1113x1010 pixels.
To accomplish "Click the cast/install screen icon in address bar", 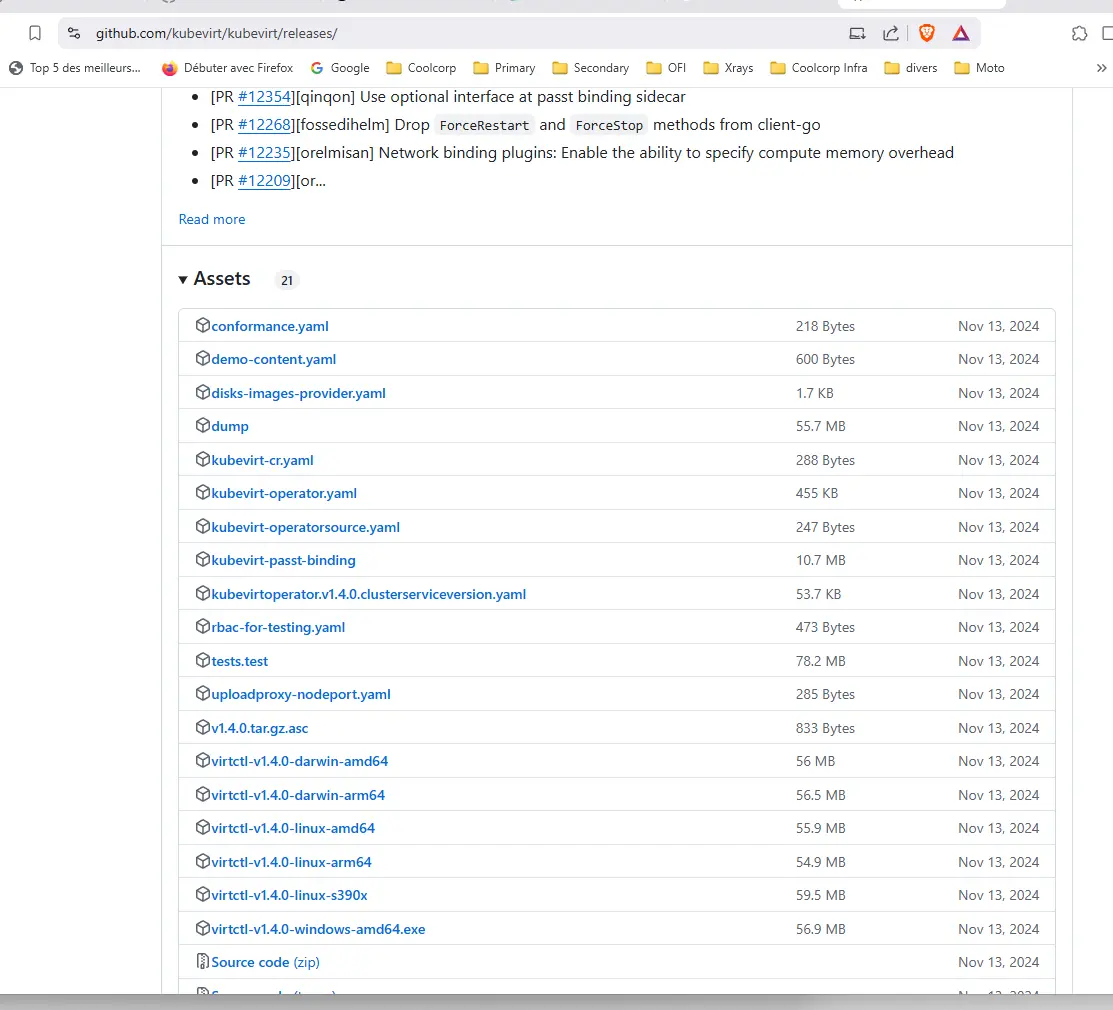I will (x=857, y=33).
